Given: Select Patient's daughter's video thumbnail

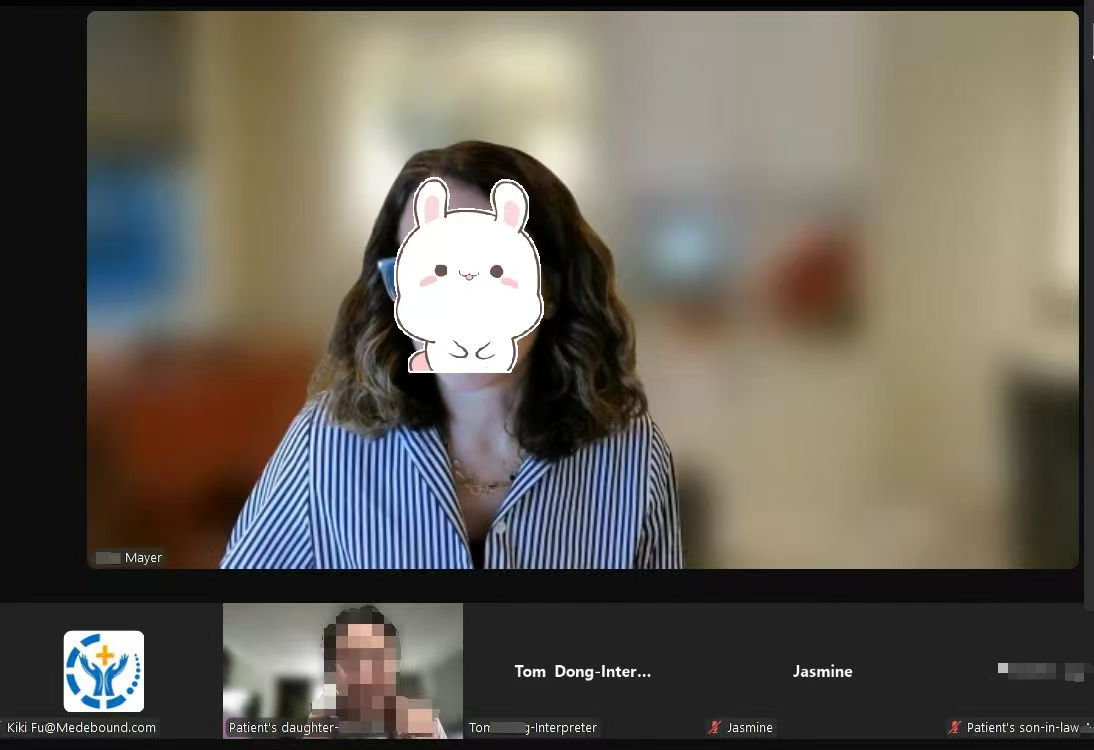Looking at the screenshot, I should [343, 672].
